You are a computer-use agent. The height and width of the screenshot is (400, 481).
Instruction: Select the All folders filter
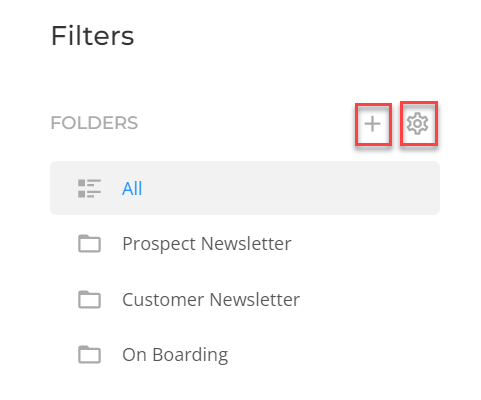(x=245, y=188)
